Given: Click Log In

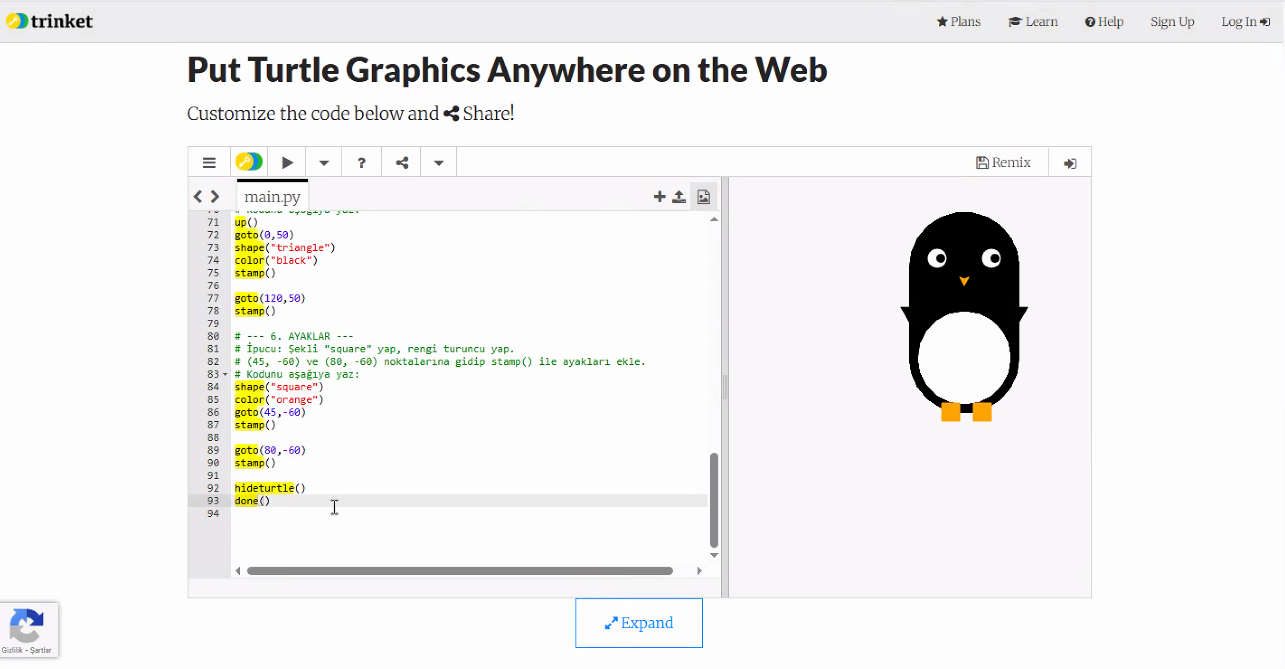Looking at the screenshot, I should 1245,21.
